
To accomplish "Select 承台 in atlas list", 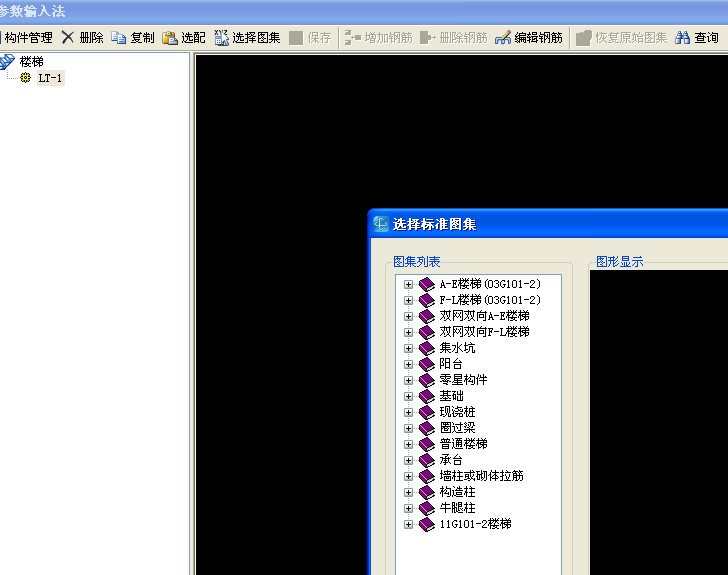I will click(451, 460).
